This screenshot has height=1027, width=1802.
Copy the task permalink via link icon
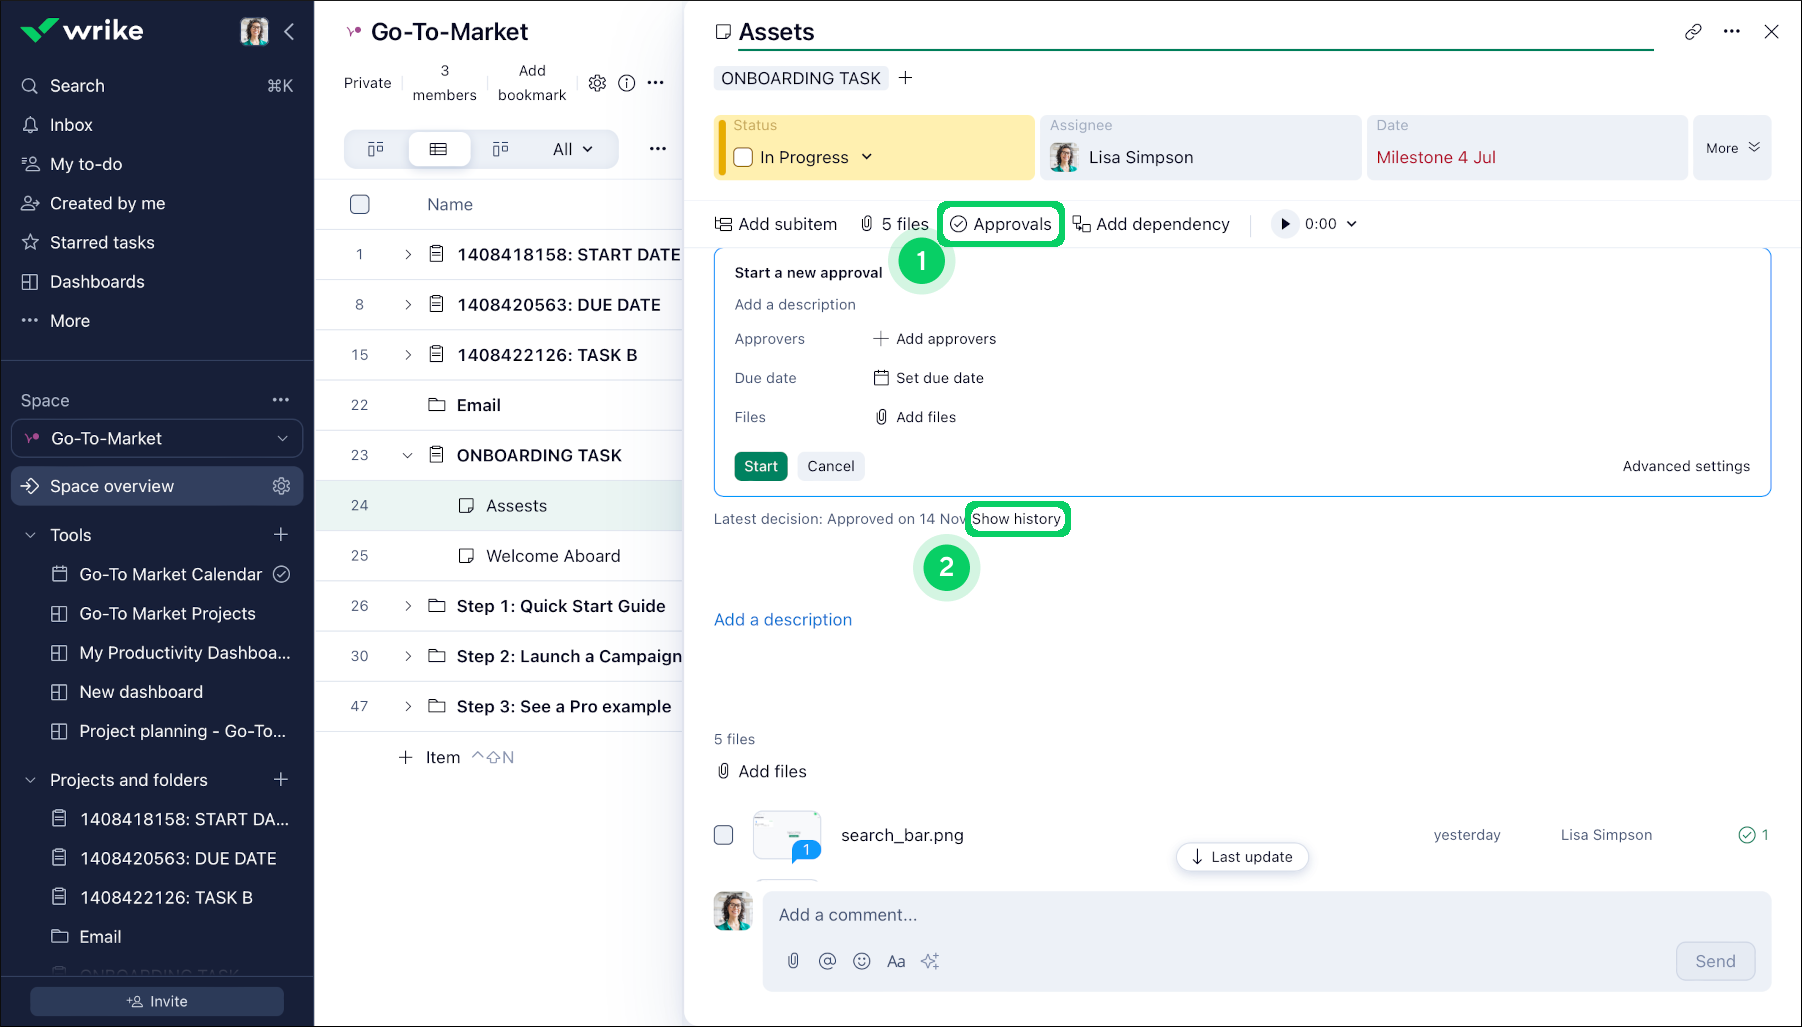1693,32
